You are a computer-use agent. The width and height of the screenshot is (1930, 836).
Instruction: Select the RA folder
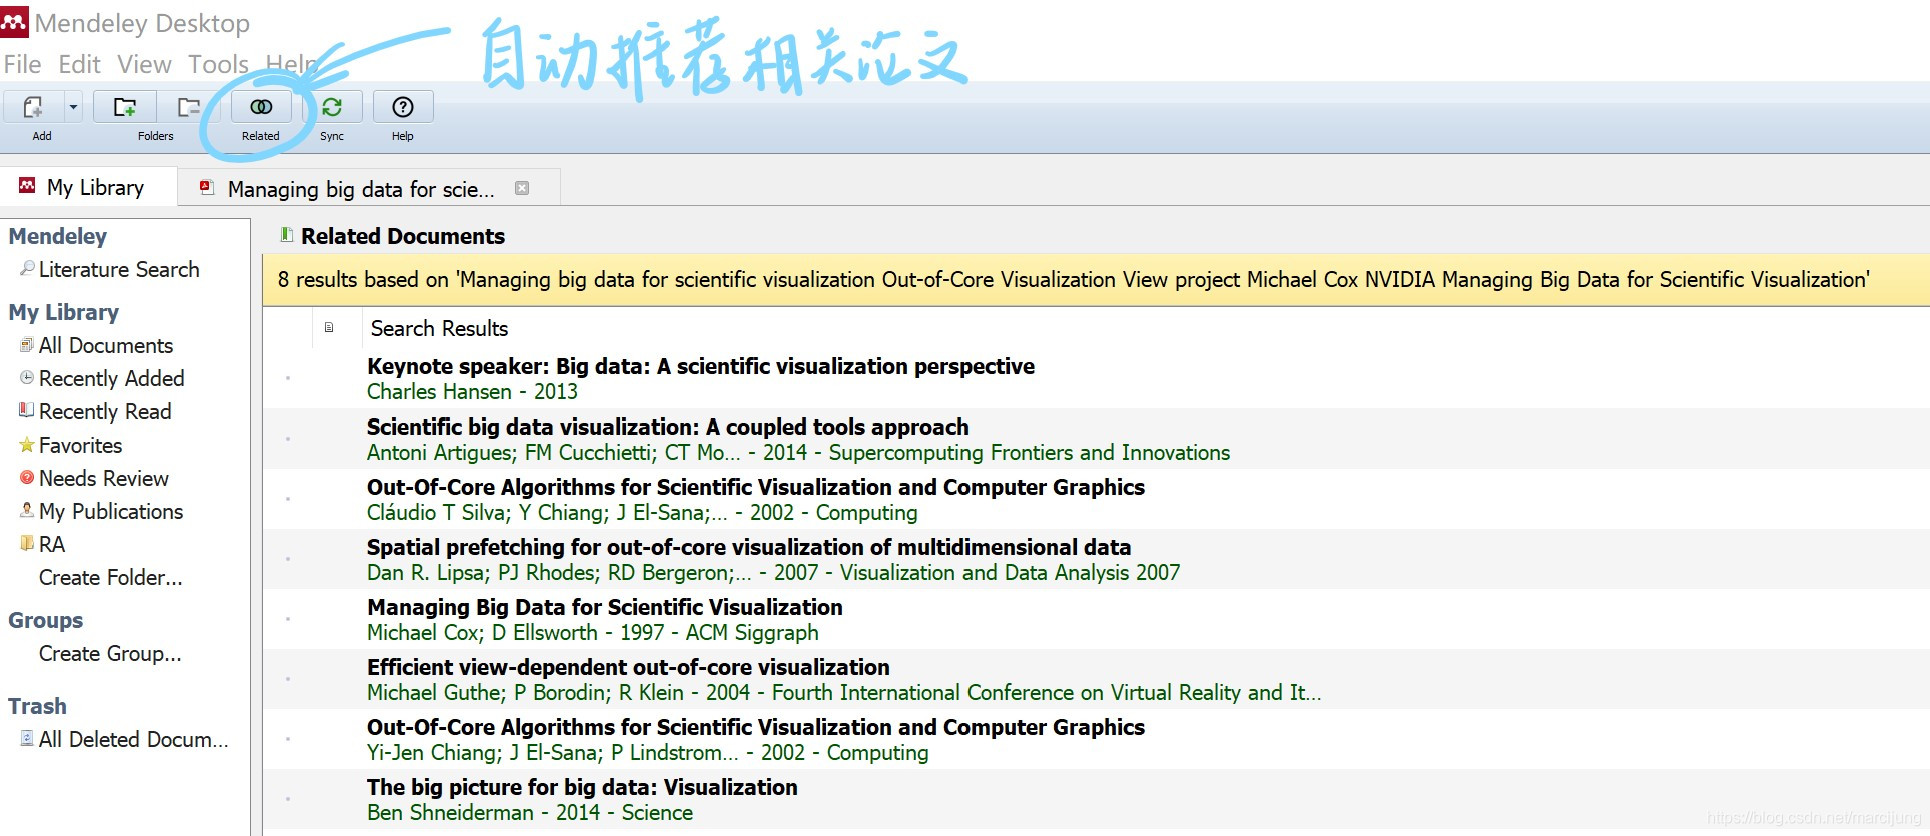coord(51,544)
